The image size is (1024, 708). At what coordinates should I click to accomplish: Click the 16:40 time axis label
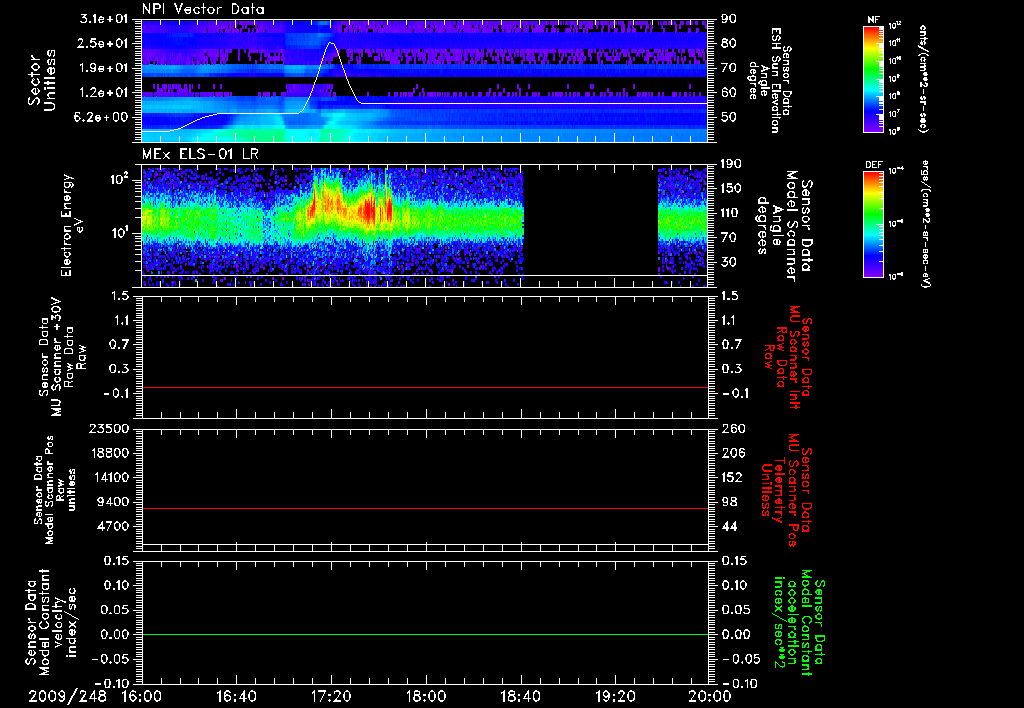[236, 696]
